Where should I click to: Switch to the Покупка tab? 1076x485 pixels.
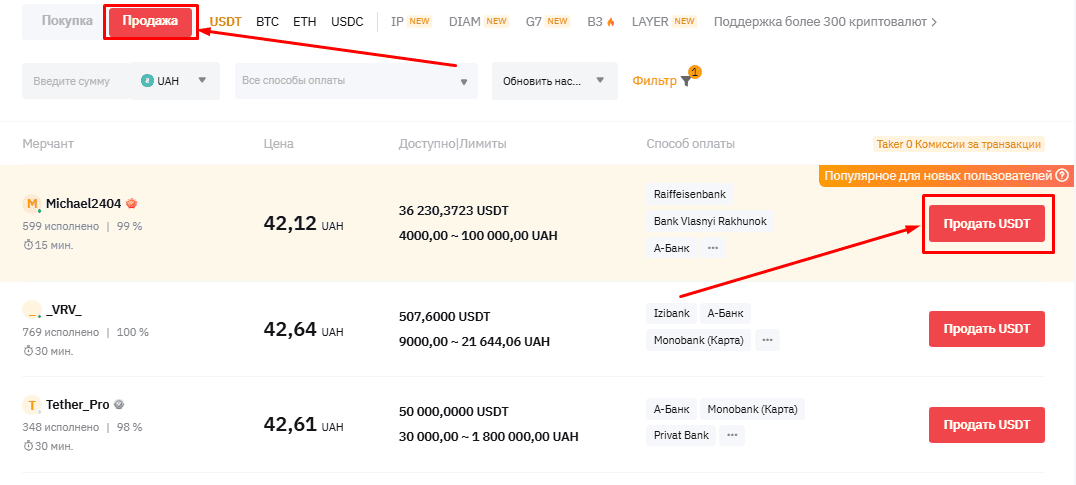67,21
